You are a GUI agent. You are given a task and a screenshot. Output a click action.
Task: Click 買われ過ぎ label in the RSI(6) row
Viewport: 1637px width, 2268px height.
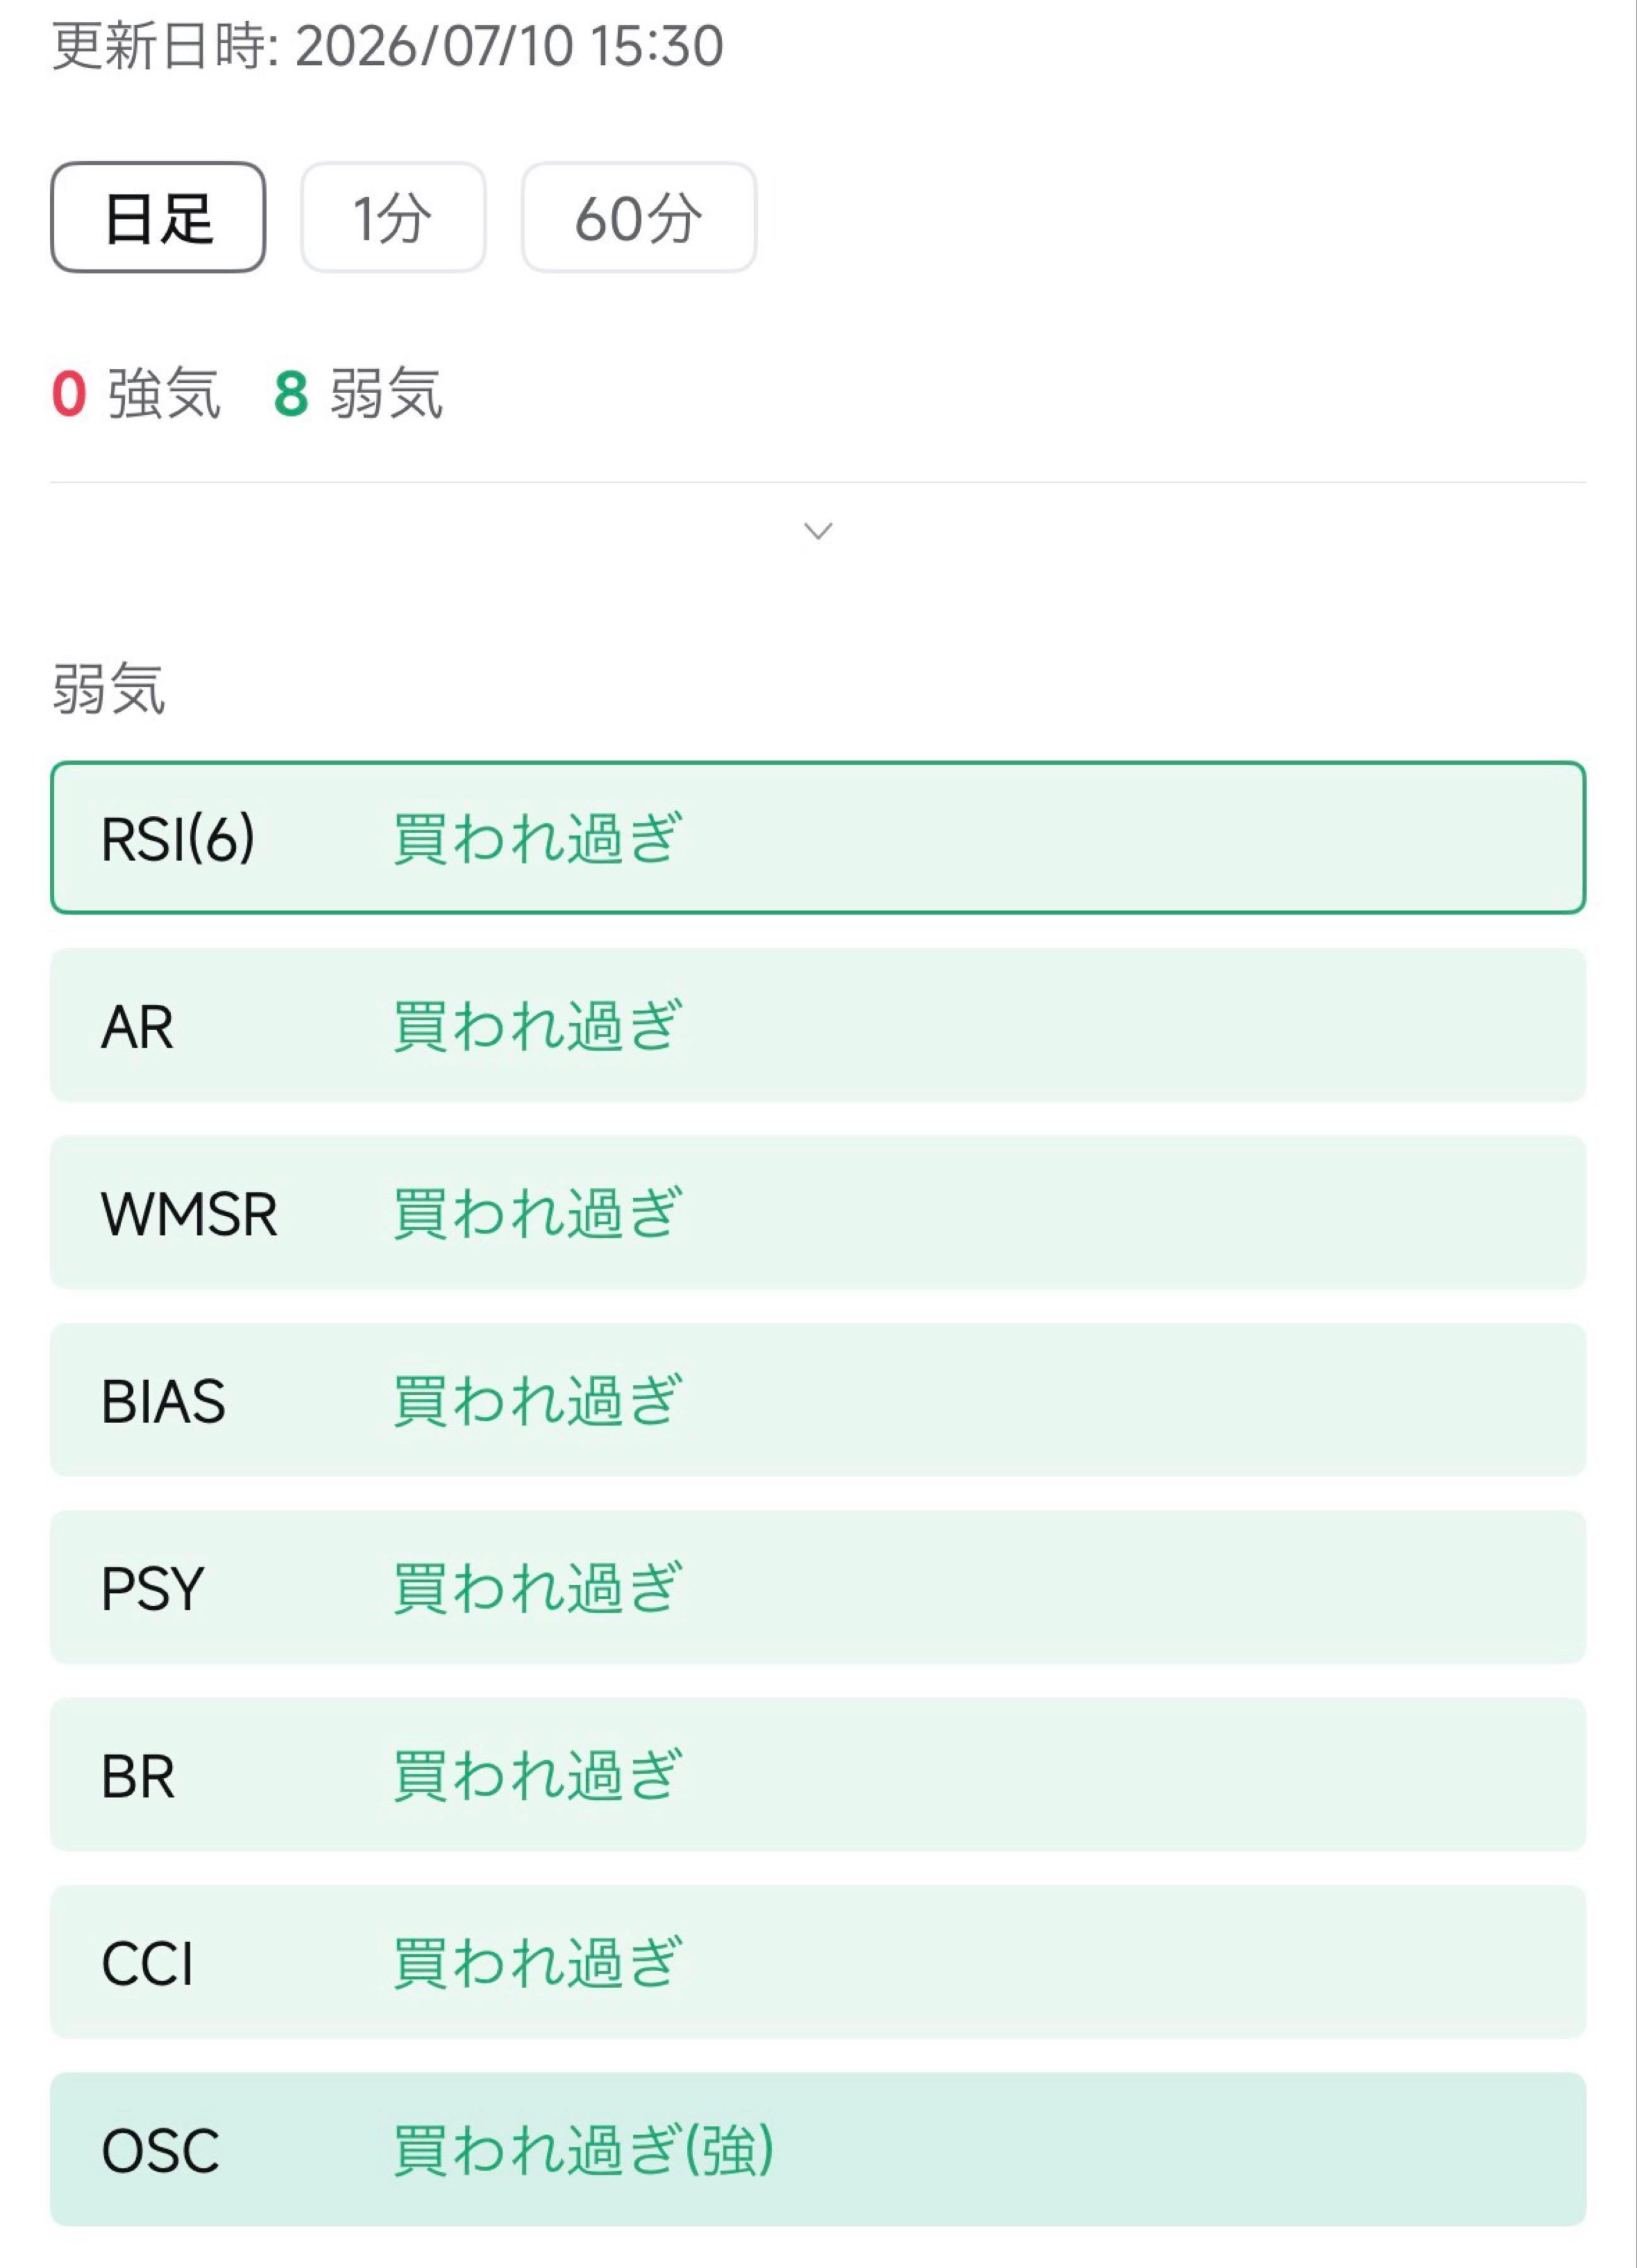coord(537,838)
